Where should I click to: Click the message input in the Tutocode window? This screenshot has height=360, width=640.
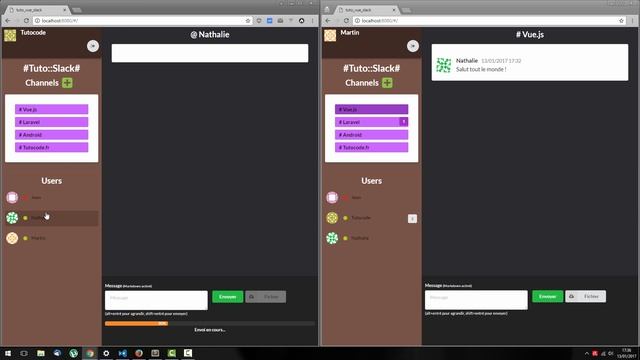(156, 300)
